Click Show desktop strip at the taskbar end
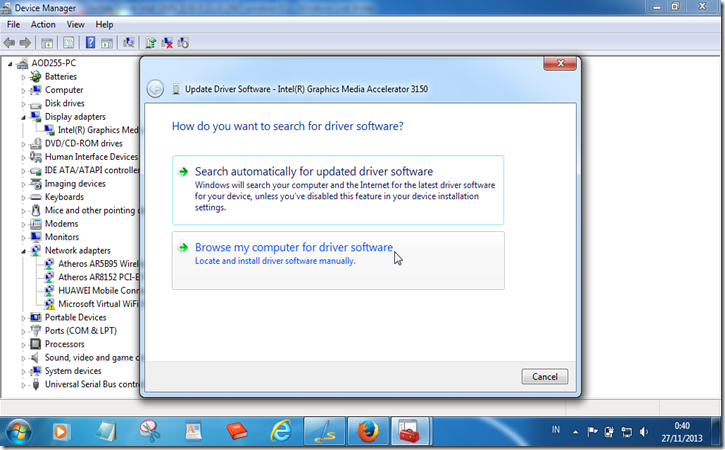This screenshot has height=450, width=725. pyautogui.click(x=717, y=432)
